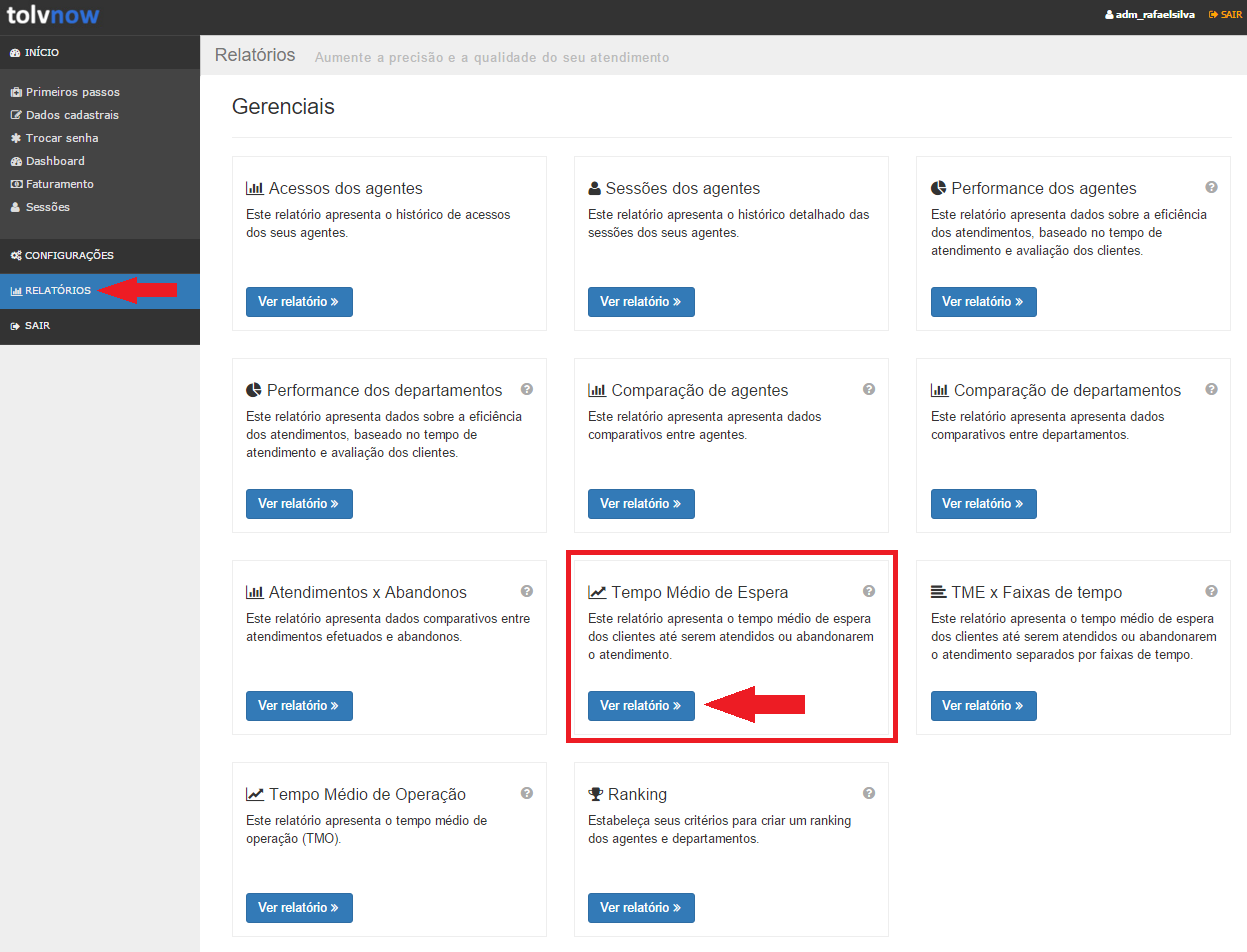The height and width of the screenshot is (952, 1247).
Task: Click SAIR in the sidebar
Action: pyautogui.click(x=100, y=326)
